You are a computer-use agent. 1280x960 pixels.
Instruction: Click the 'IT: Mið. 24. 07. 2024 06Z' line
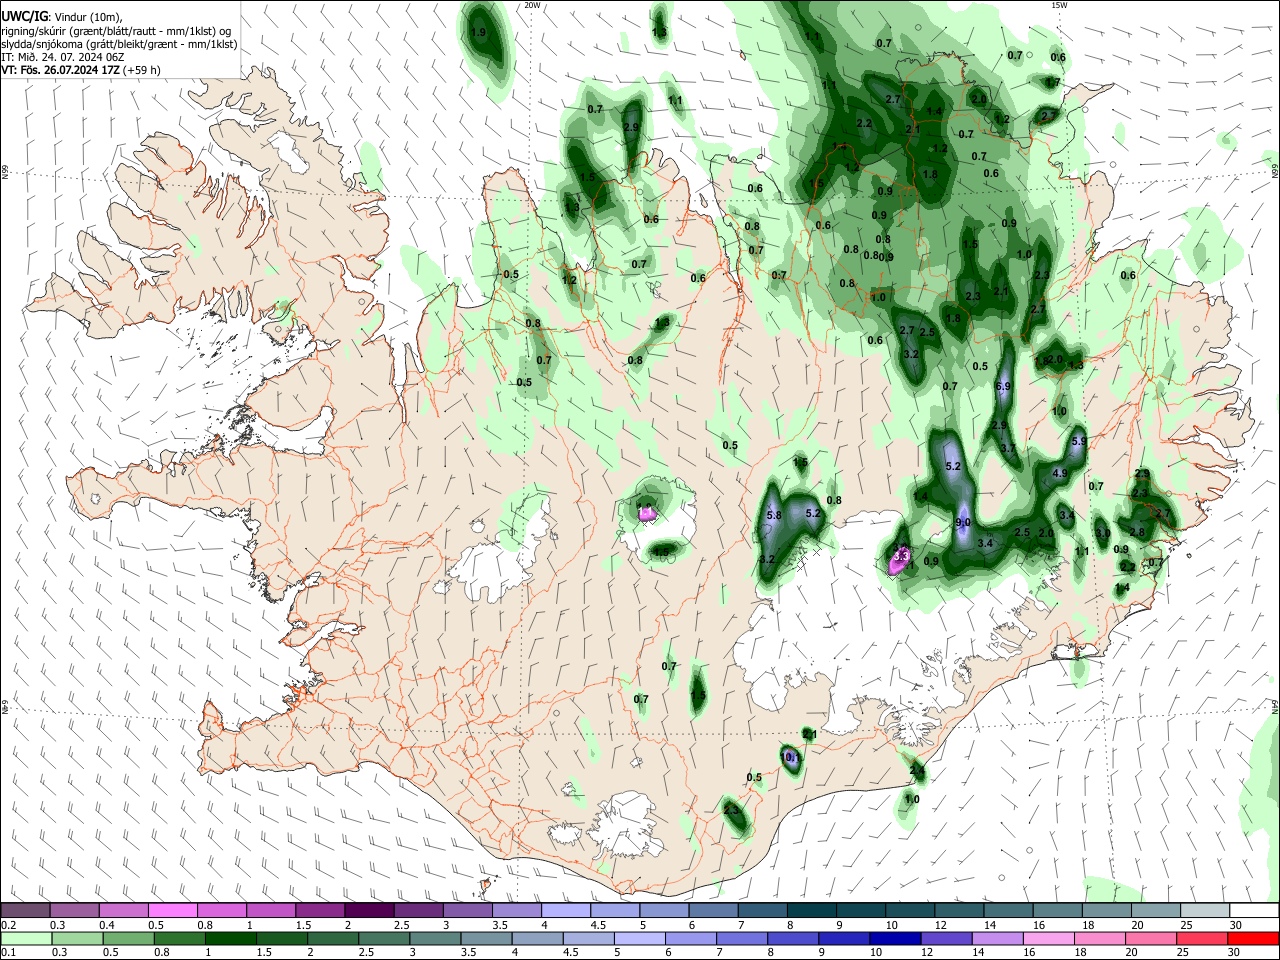pos(62,57)
